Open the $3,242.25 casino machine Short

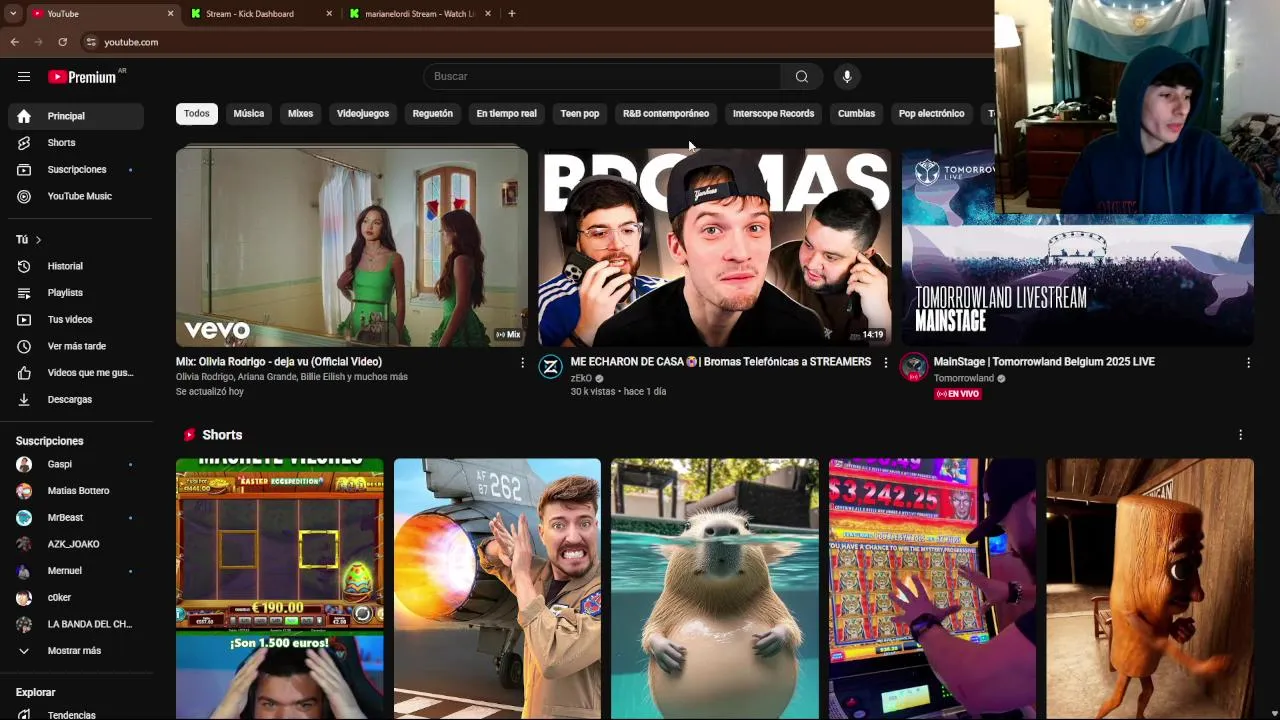coord(932,588)
